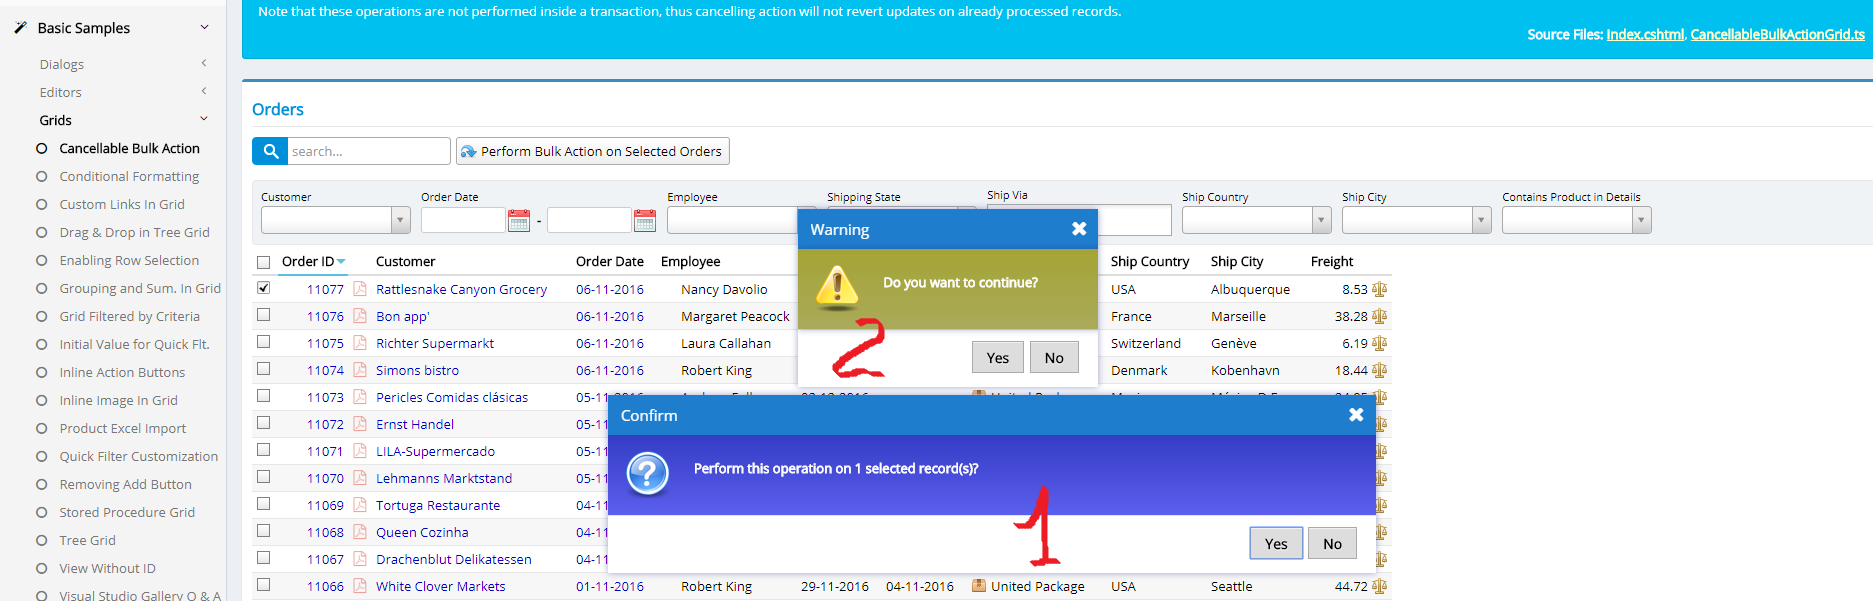Close the Confirm dialog
Screen dimensions: 1873x601
[x=1356, y=414]
